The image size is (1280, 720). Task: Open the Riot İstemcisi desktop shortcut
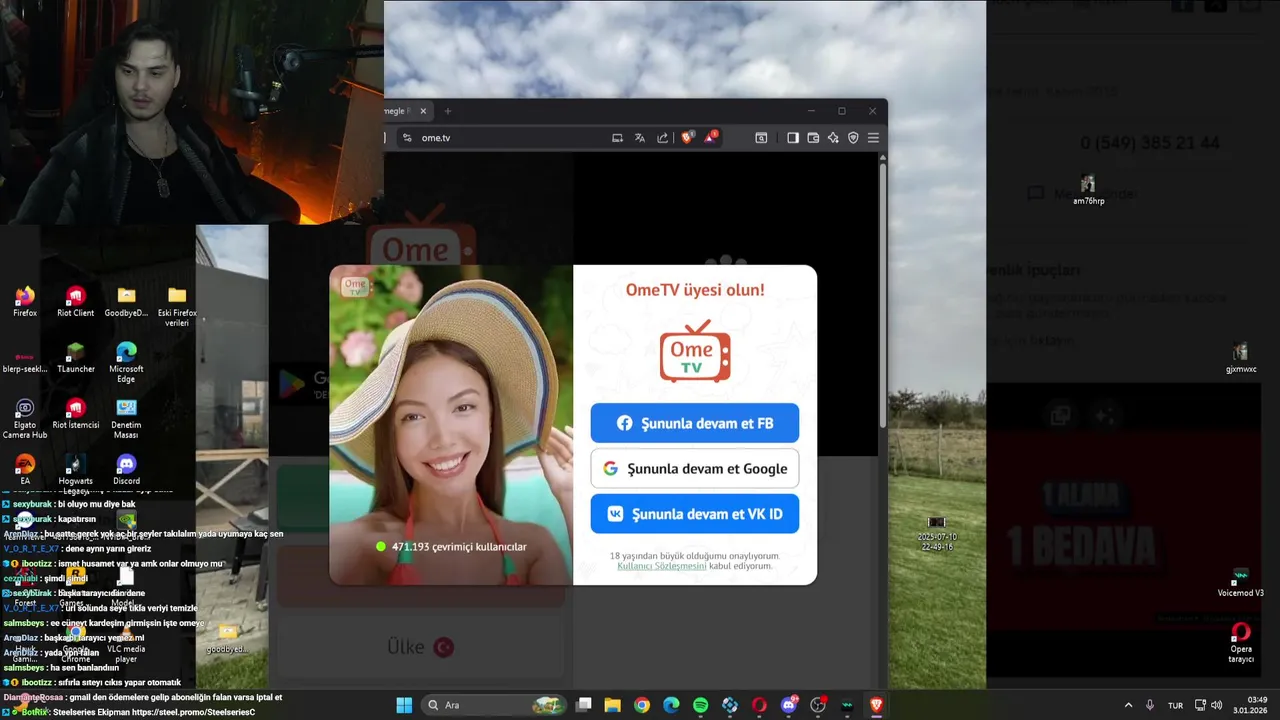[75, 414]
